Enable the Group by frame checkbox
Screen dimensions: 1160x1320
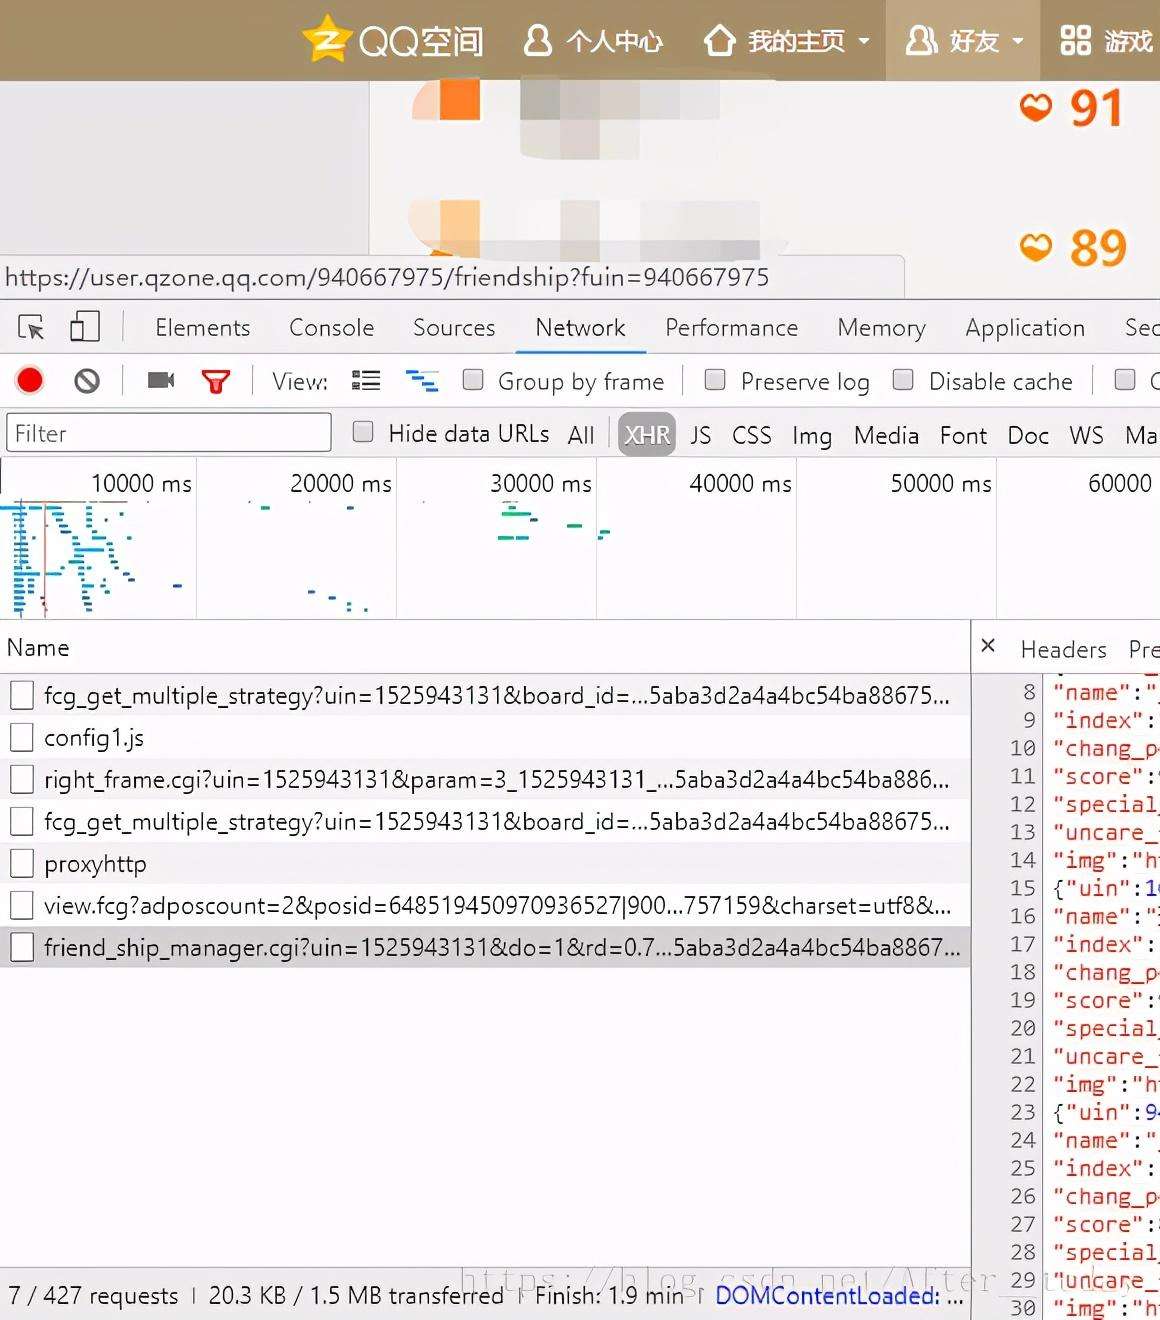click(x=473, y=380)
